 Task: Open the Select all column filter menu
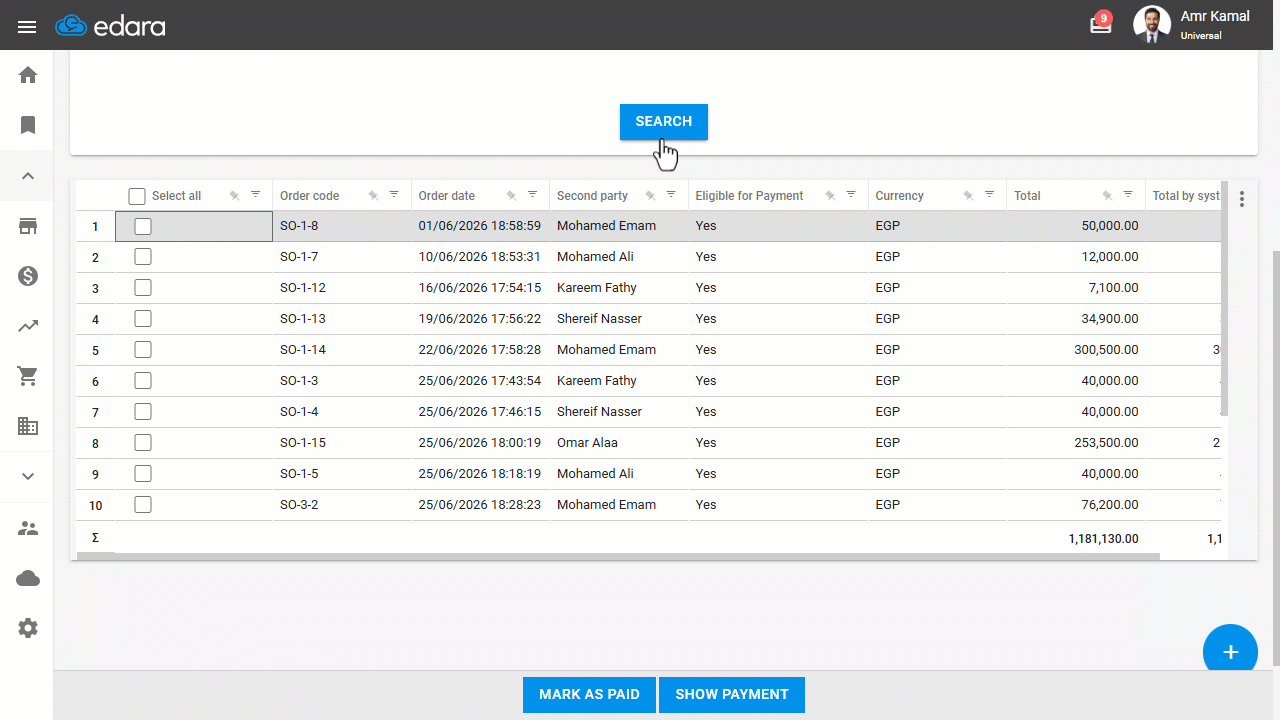(x=255, y=195)
